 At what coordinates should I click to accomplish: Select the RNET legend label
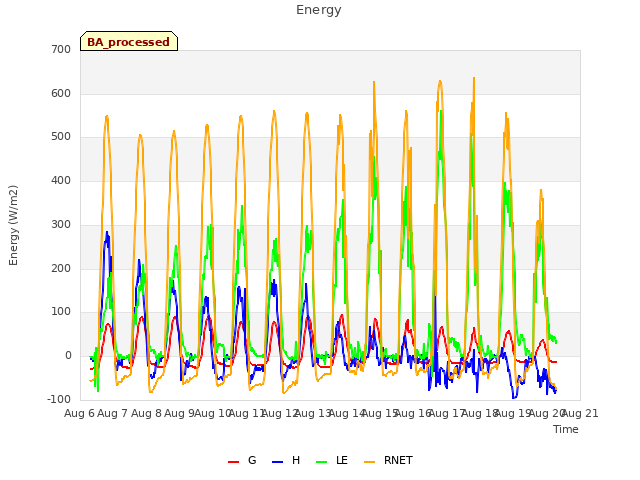point(398,460)
